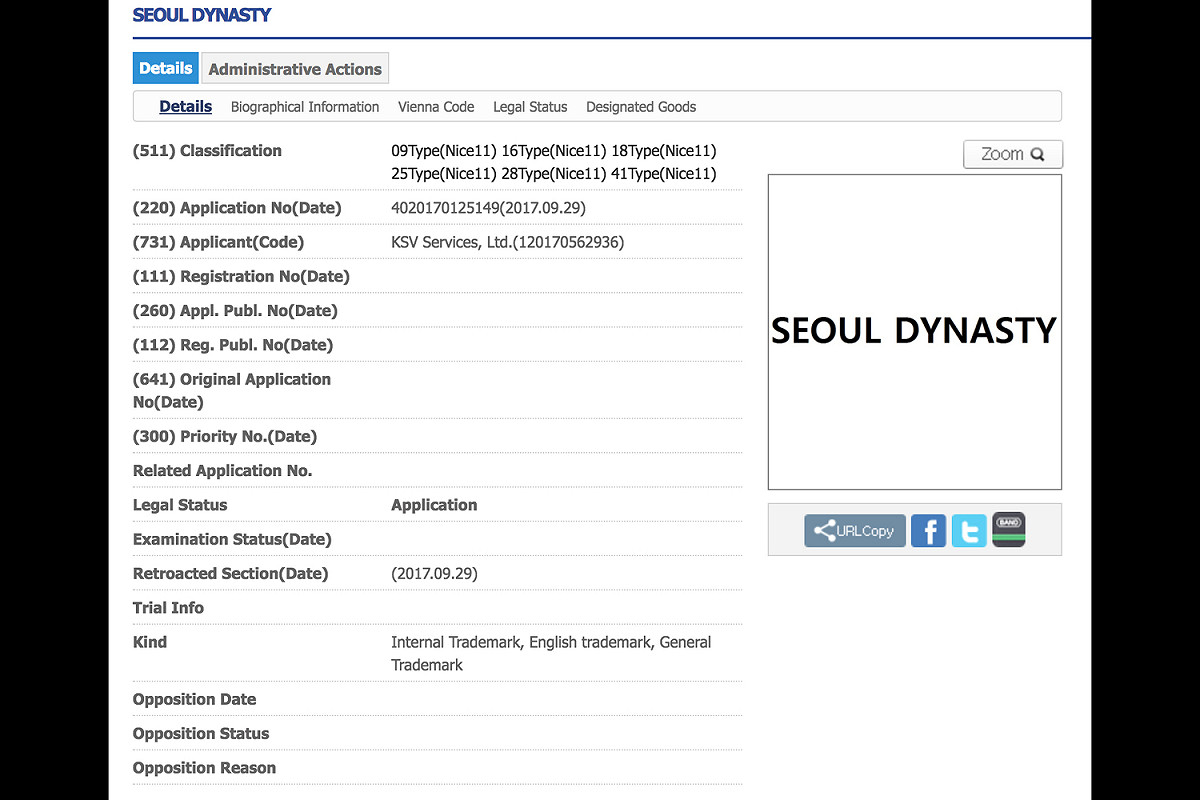Select the blue Details main tab
Screen dimensions: 1200x800
click(166, 68)
